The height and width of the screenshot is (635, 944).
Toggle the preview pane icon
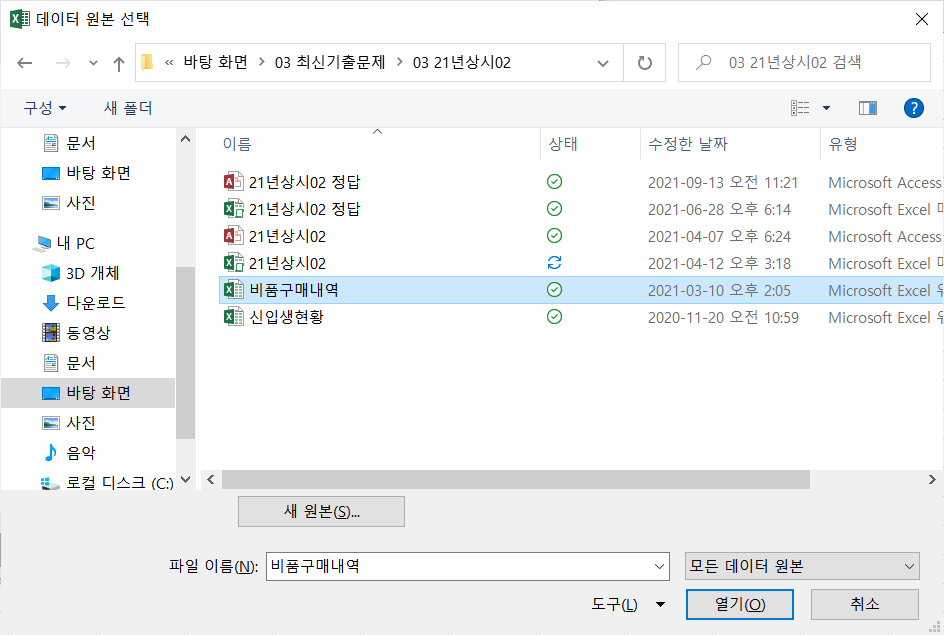[x=867, y=108]
